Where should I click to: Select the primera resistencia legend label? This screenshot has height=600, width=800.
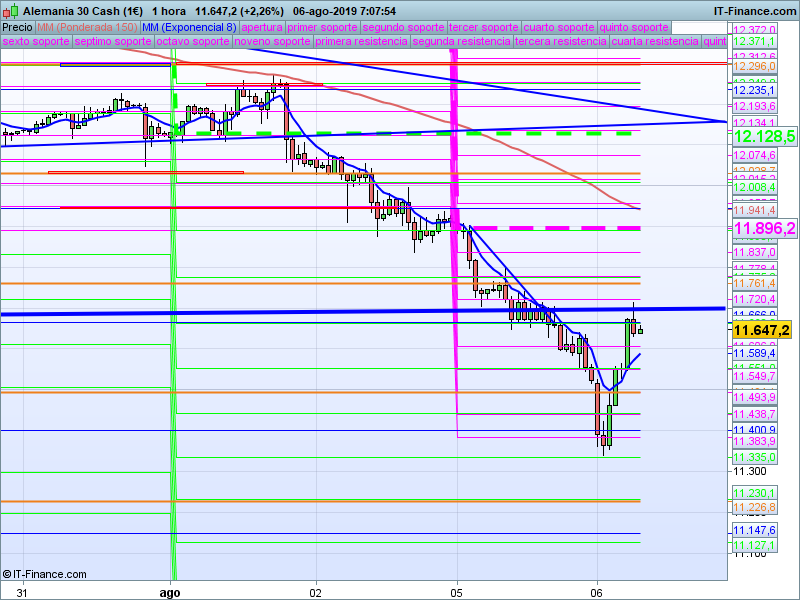coord(361,41)
